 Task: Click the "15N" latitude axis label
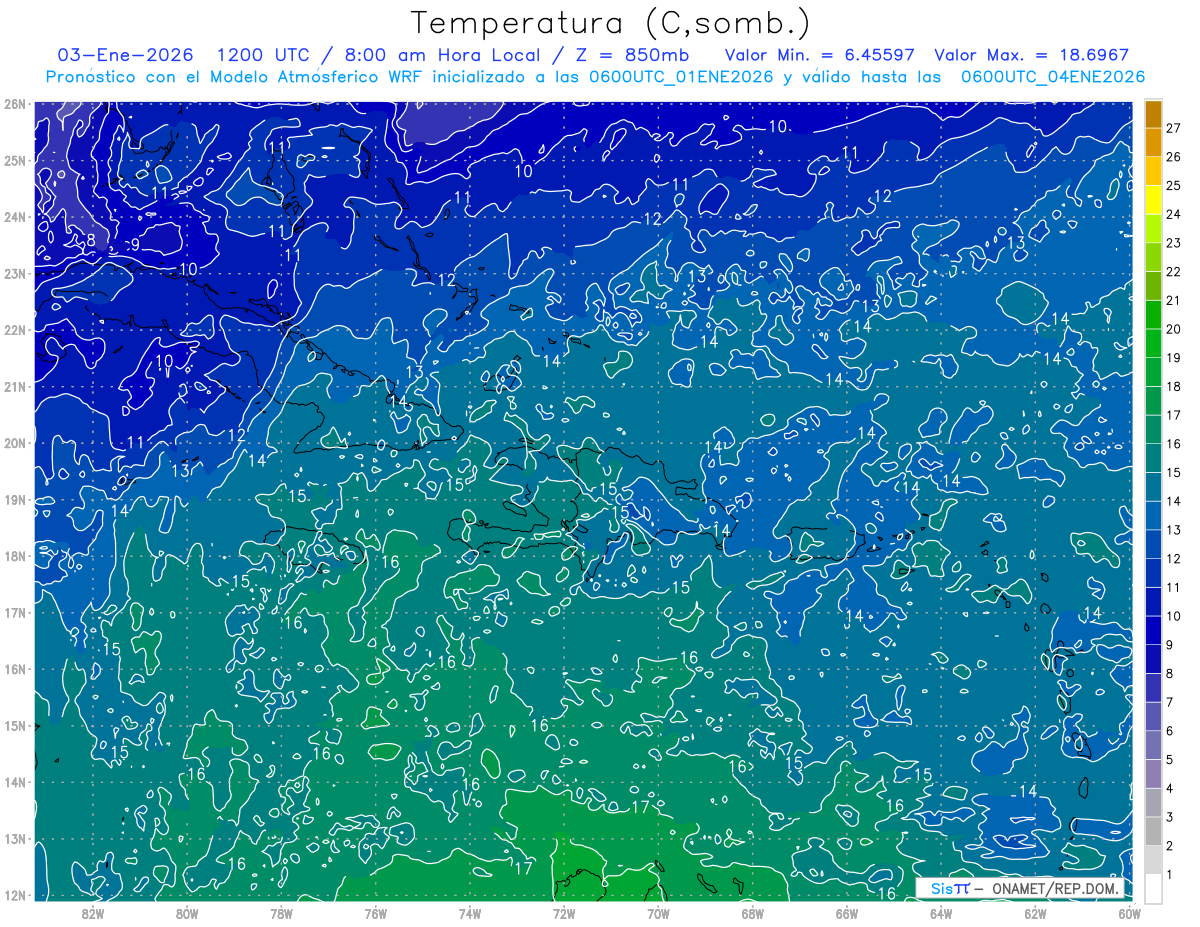[14, 725]
